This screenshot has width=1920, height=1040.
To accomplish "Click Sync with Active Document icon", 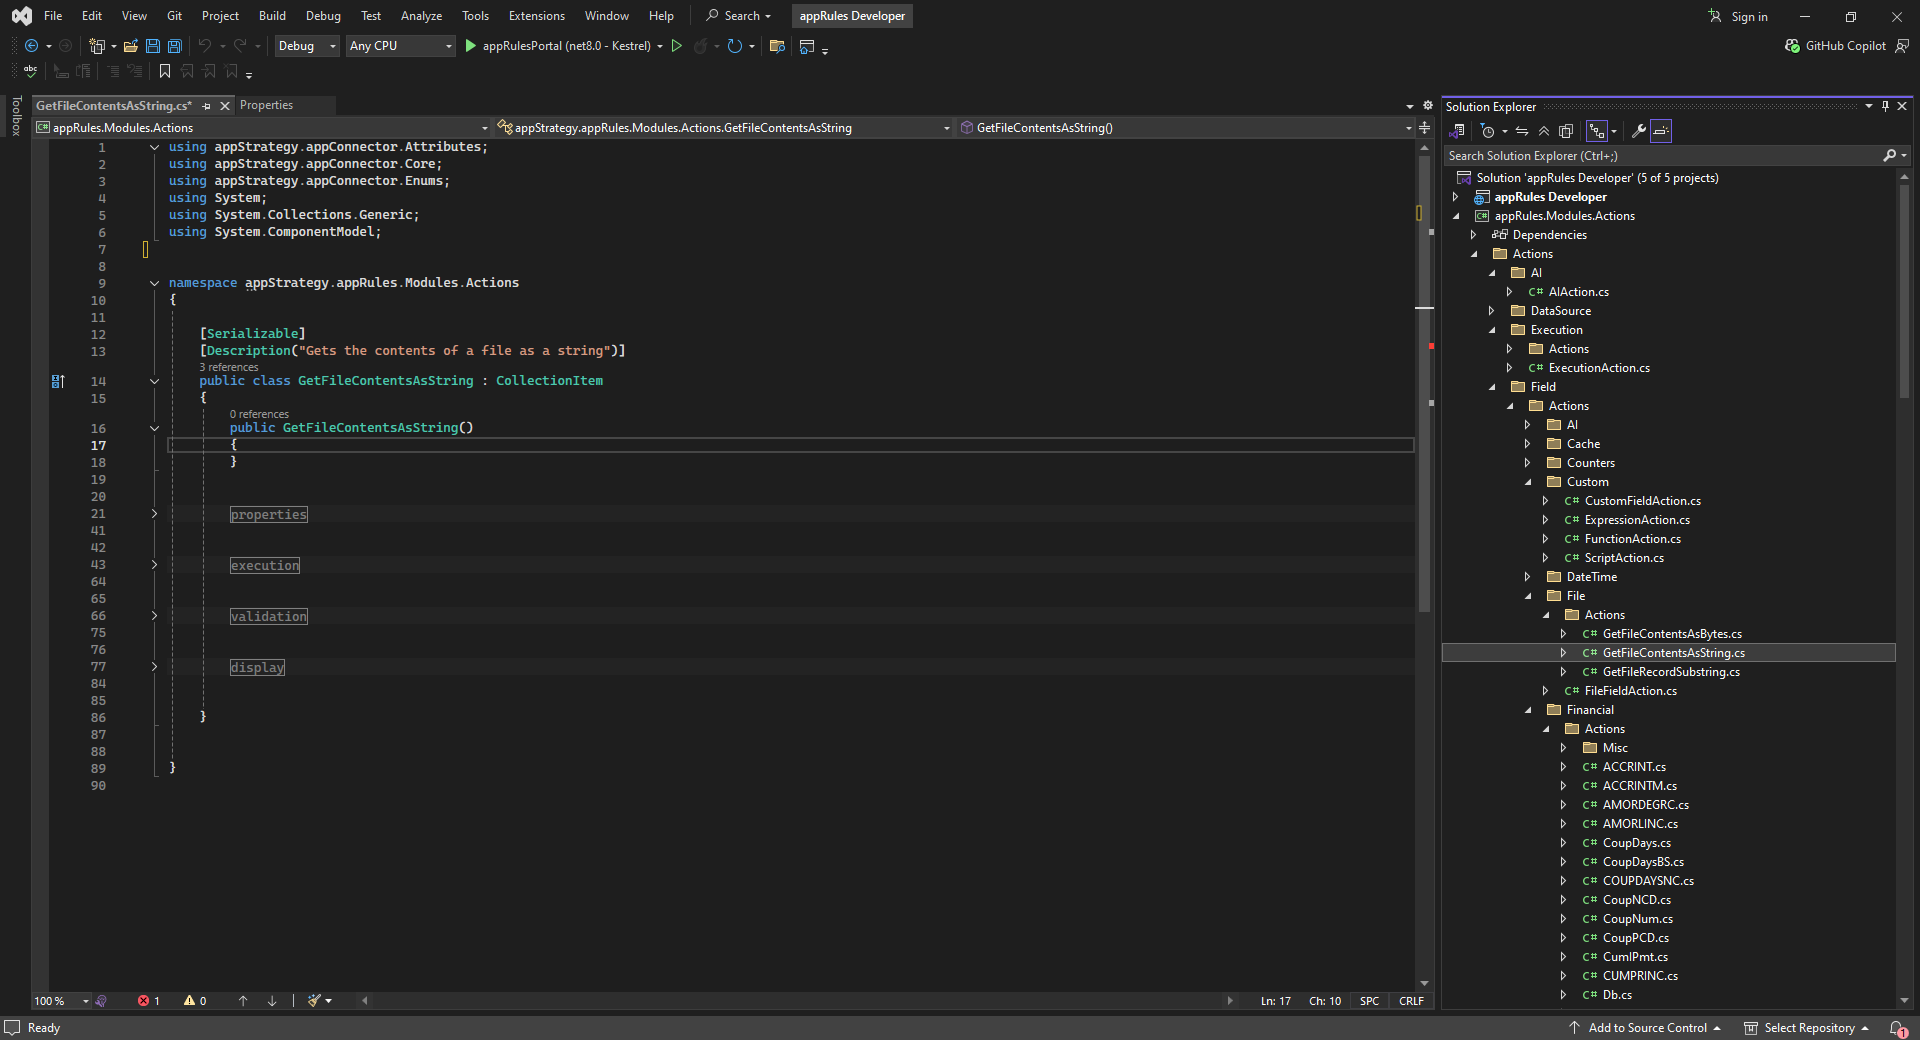I will point(1522,131).
